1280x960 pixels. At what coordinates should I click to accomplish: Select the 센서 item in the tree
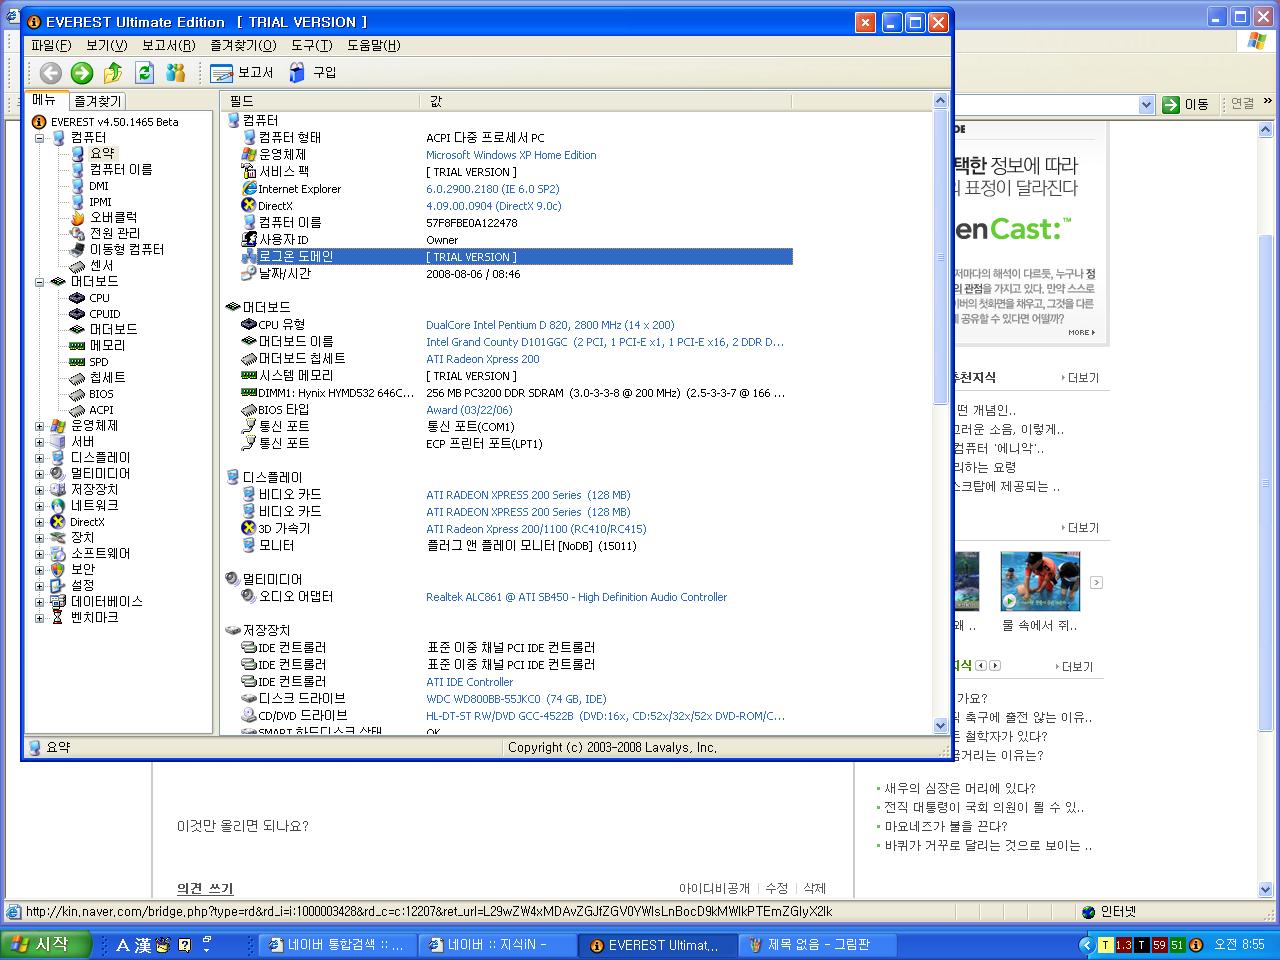click(101, 265)
